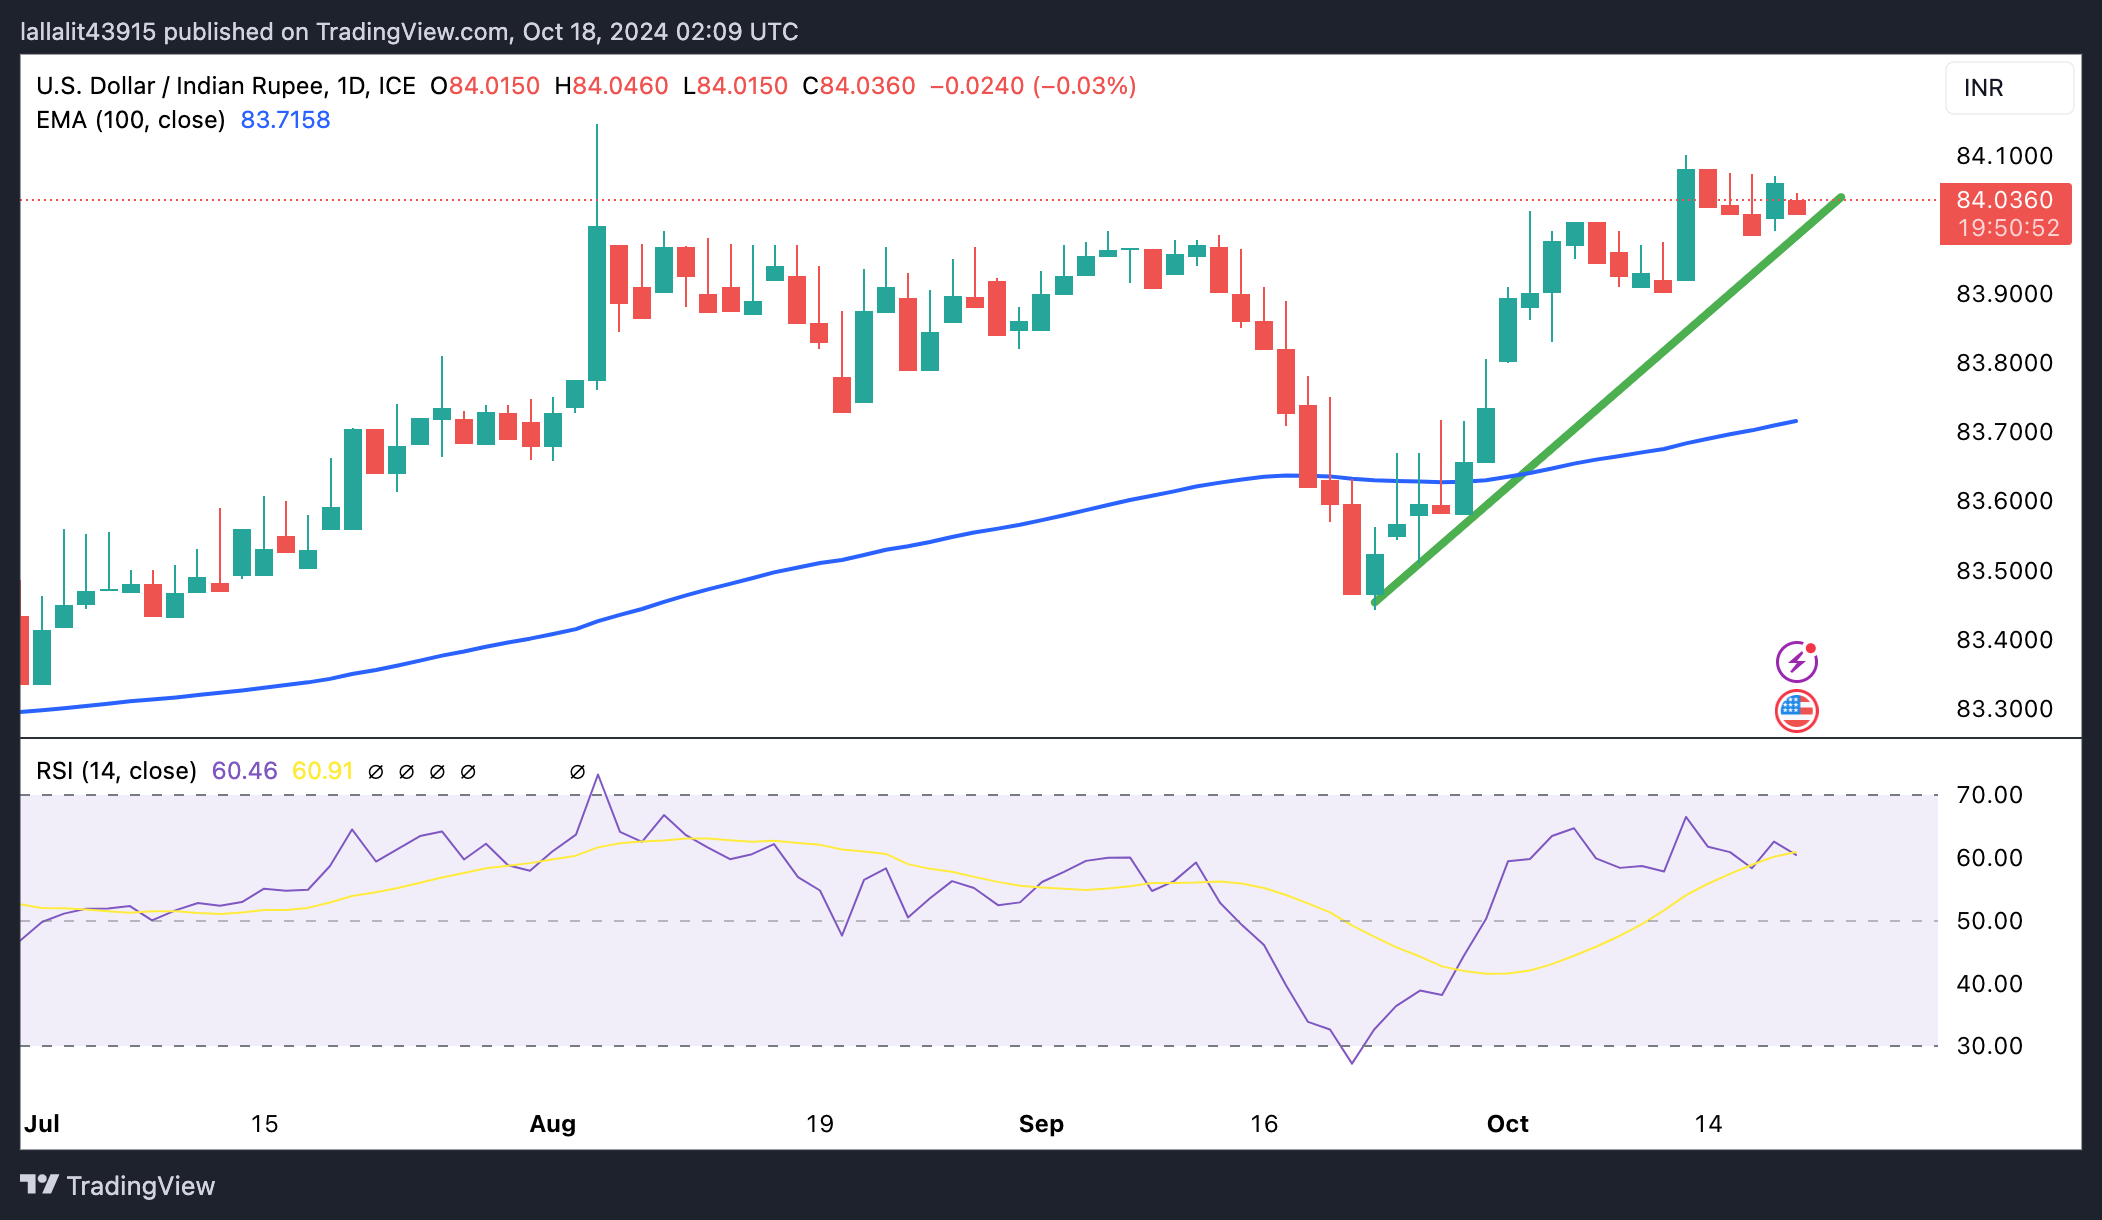
Task: Click the EMA value 83.7158 in blue
Action: click(x=285, y=120)
